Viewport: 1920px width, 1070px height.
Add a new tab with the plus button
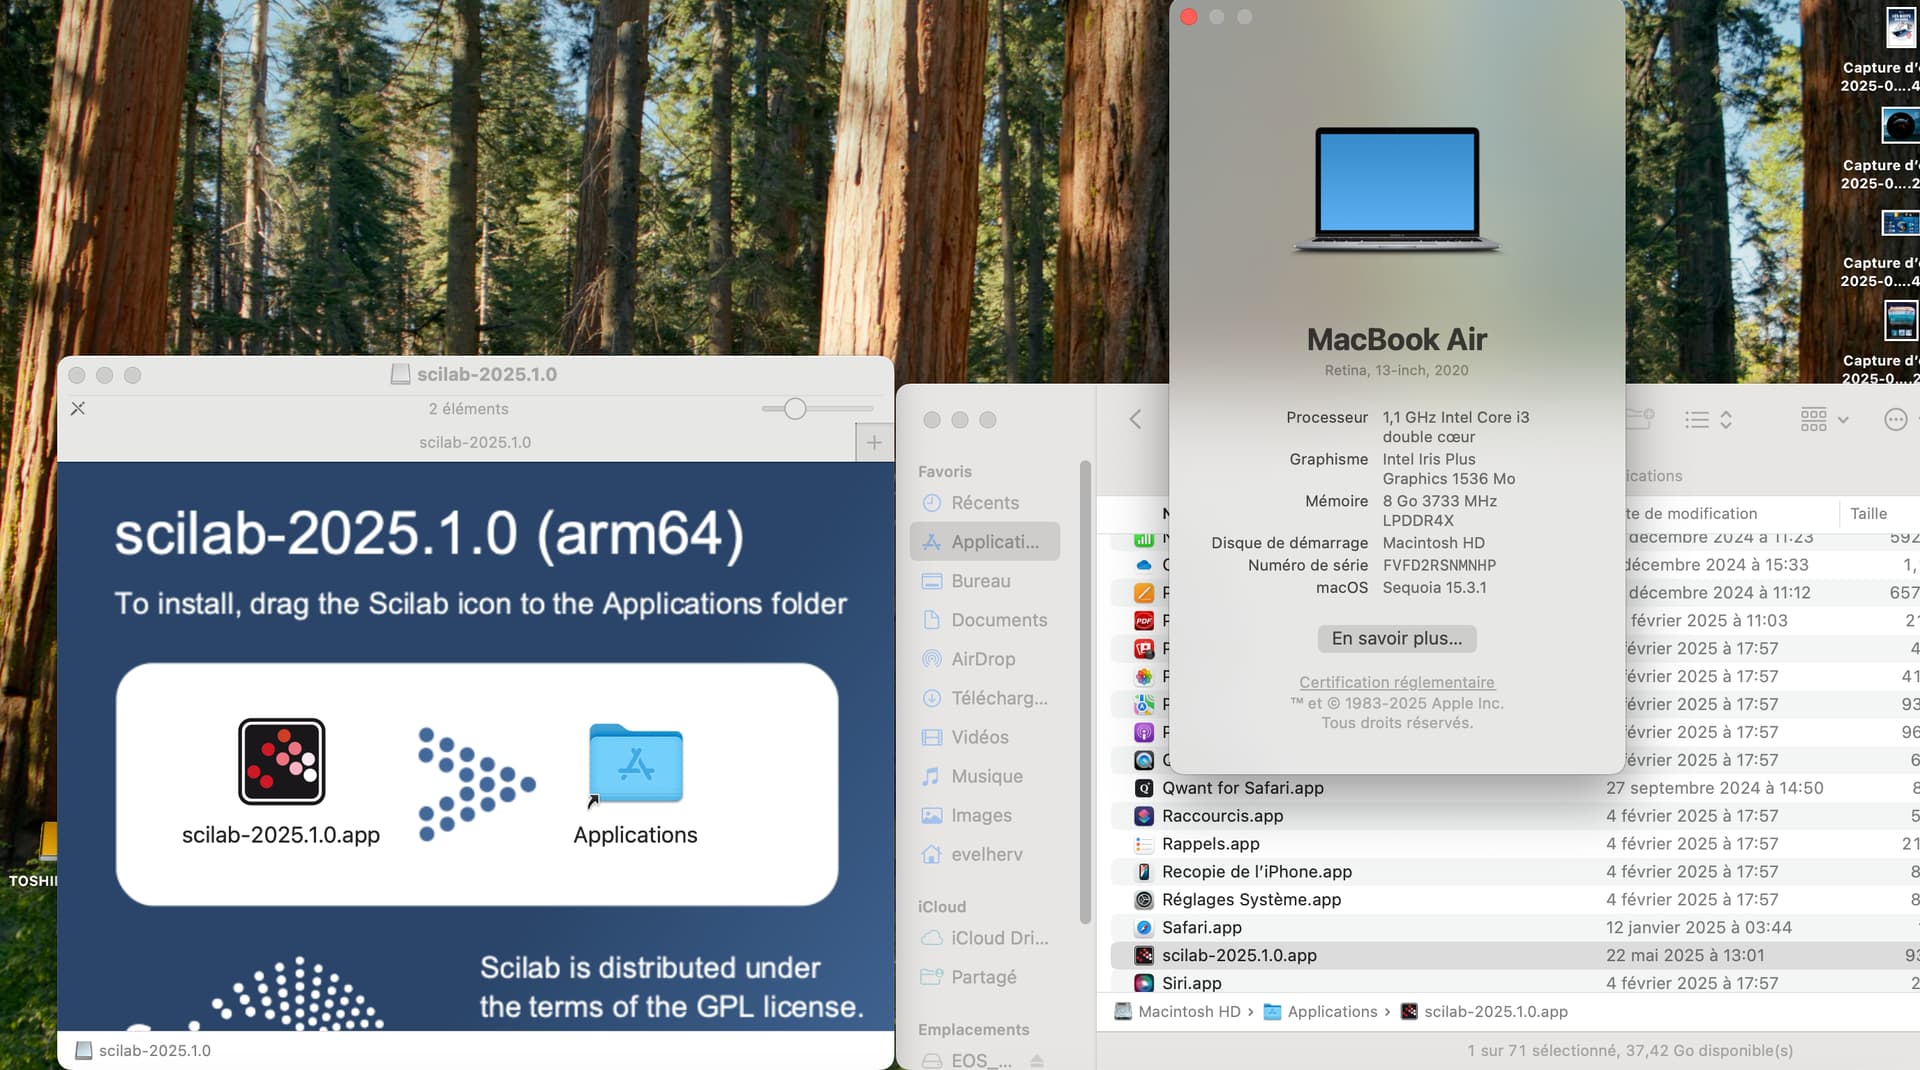click(x=874, y=442)
